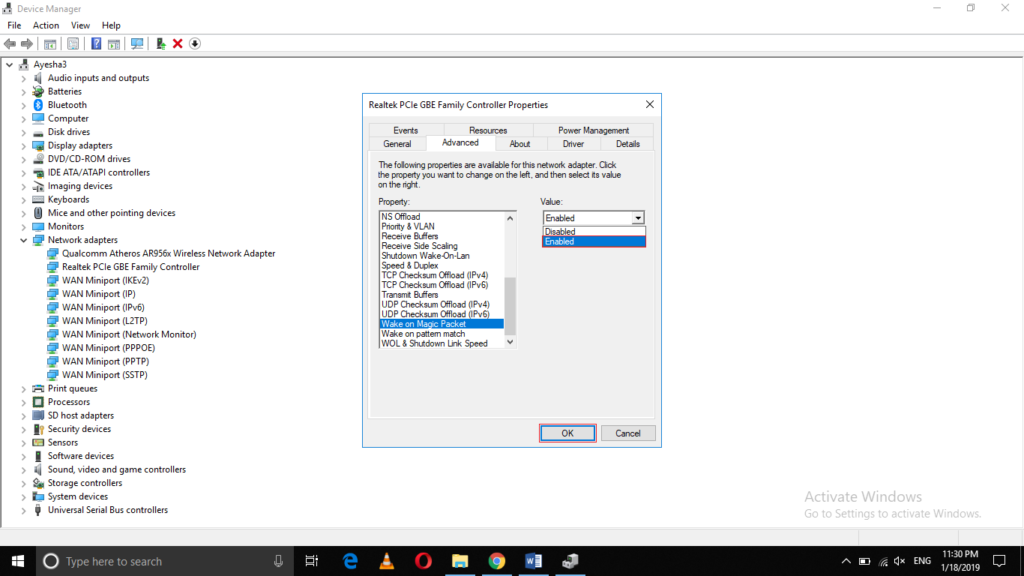
Task: Click Scan for hardware changes monitor icon
Action: click(136, 44)
